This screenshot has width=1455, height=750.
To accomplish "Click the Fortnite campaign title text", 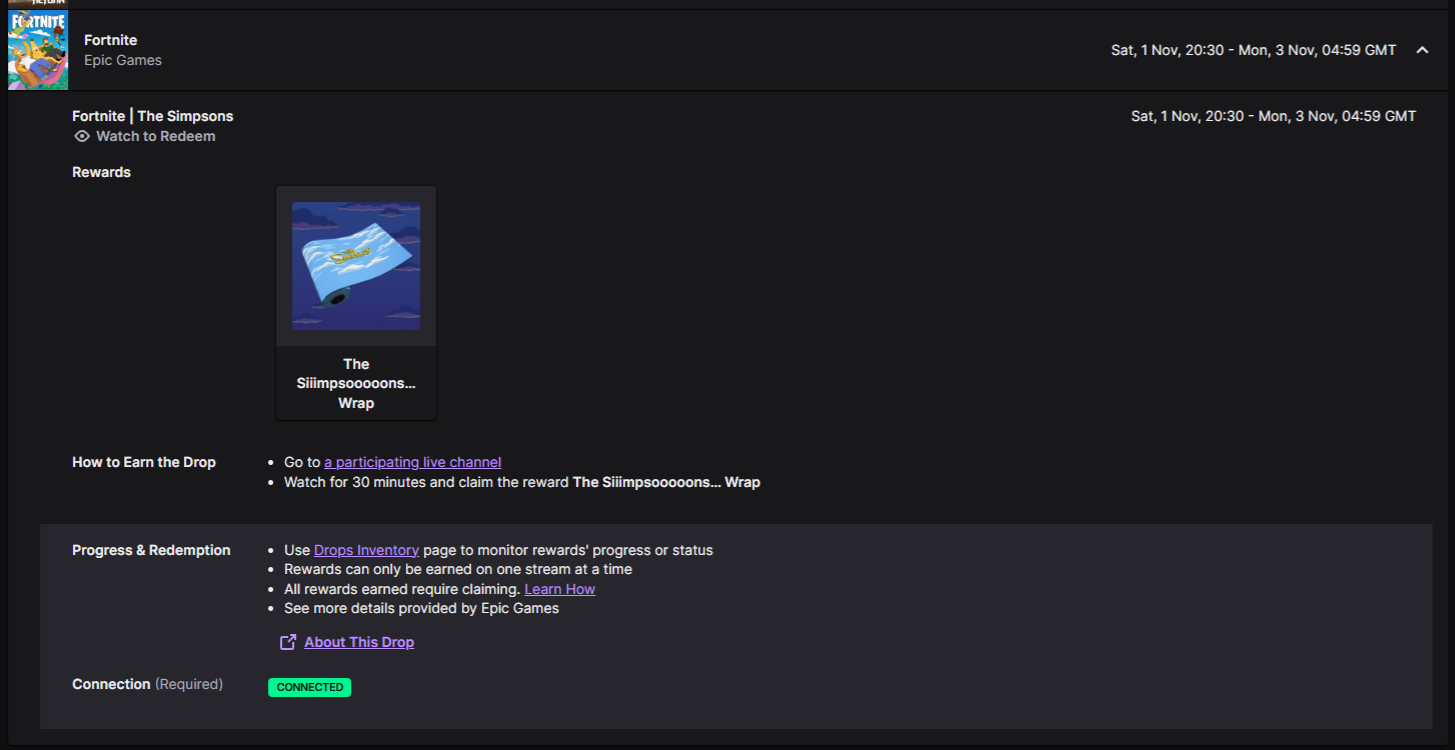I will coord(111,40).
